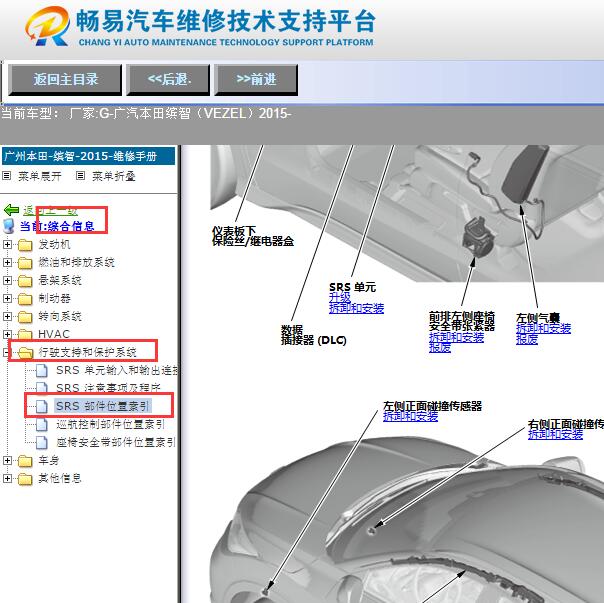The image size is (604, 603).
Task: Open 前排左侧座椅安全带张紧器 报废 link
Action: [440, 348]
